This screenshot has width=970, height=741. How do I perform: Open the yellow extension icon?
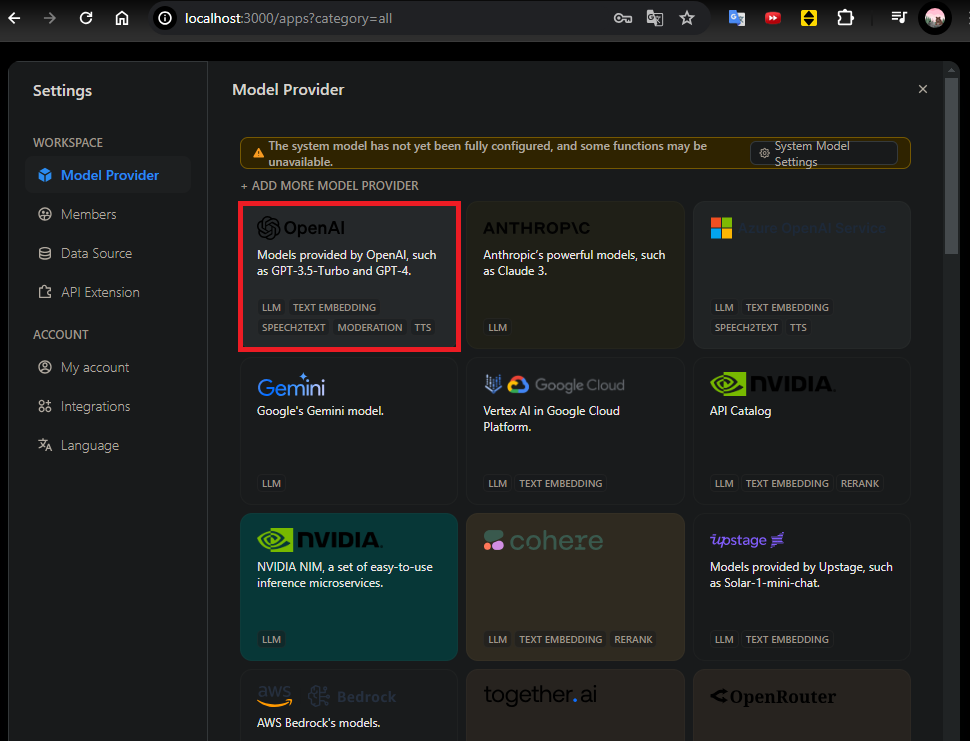[809, 19]
